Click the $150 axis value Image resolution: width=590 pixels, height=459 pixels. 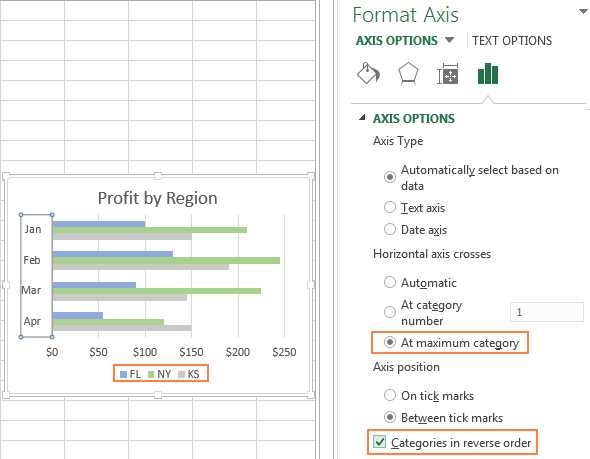tap(191, 352)
